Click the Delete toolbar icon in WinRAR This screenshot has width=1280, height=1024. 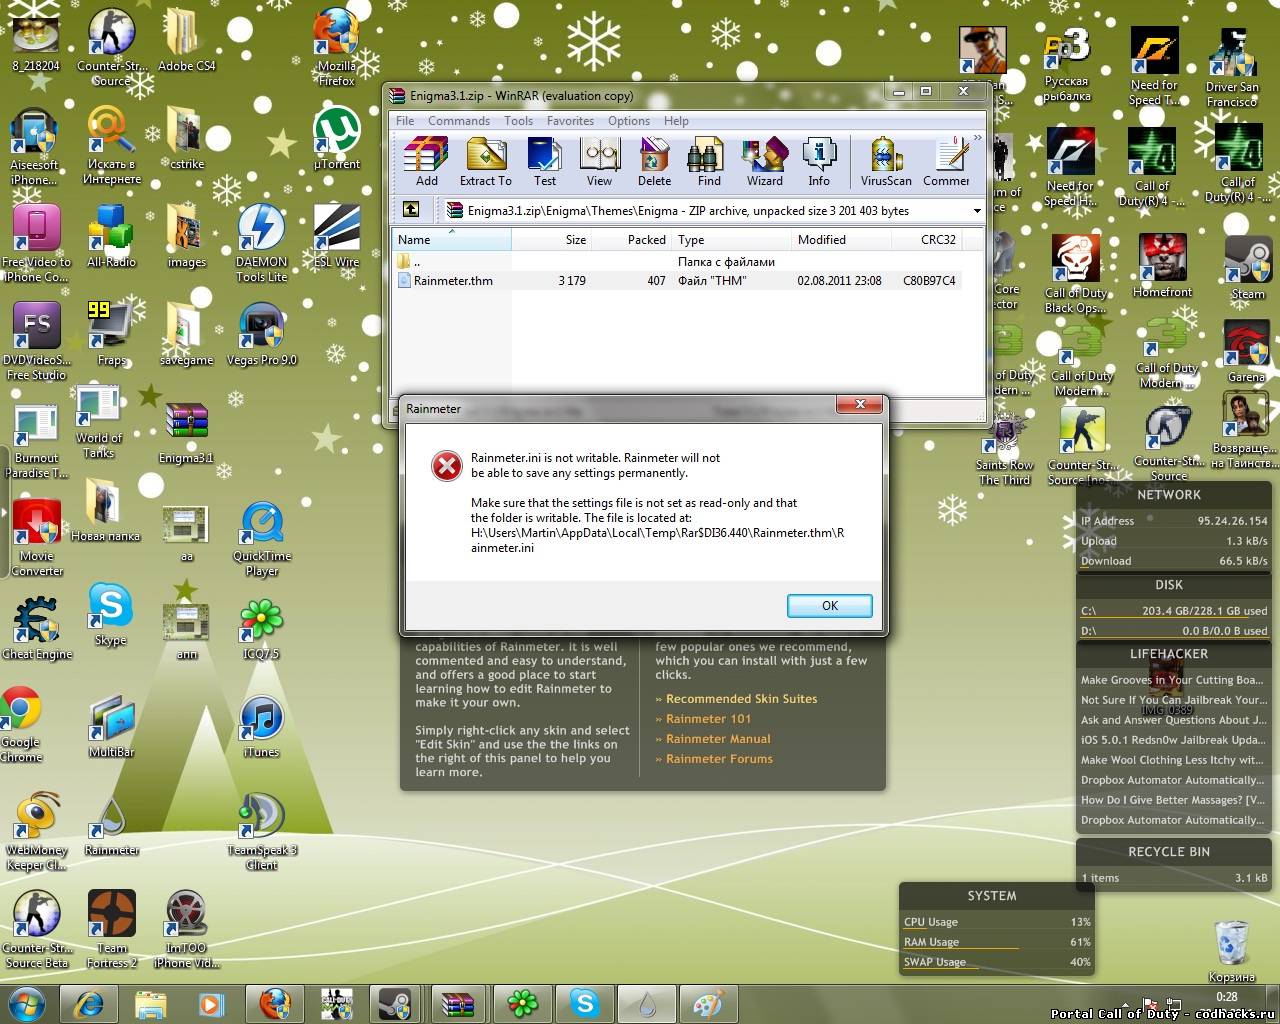(x=654, y=162)
